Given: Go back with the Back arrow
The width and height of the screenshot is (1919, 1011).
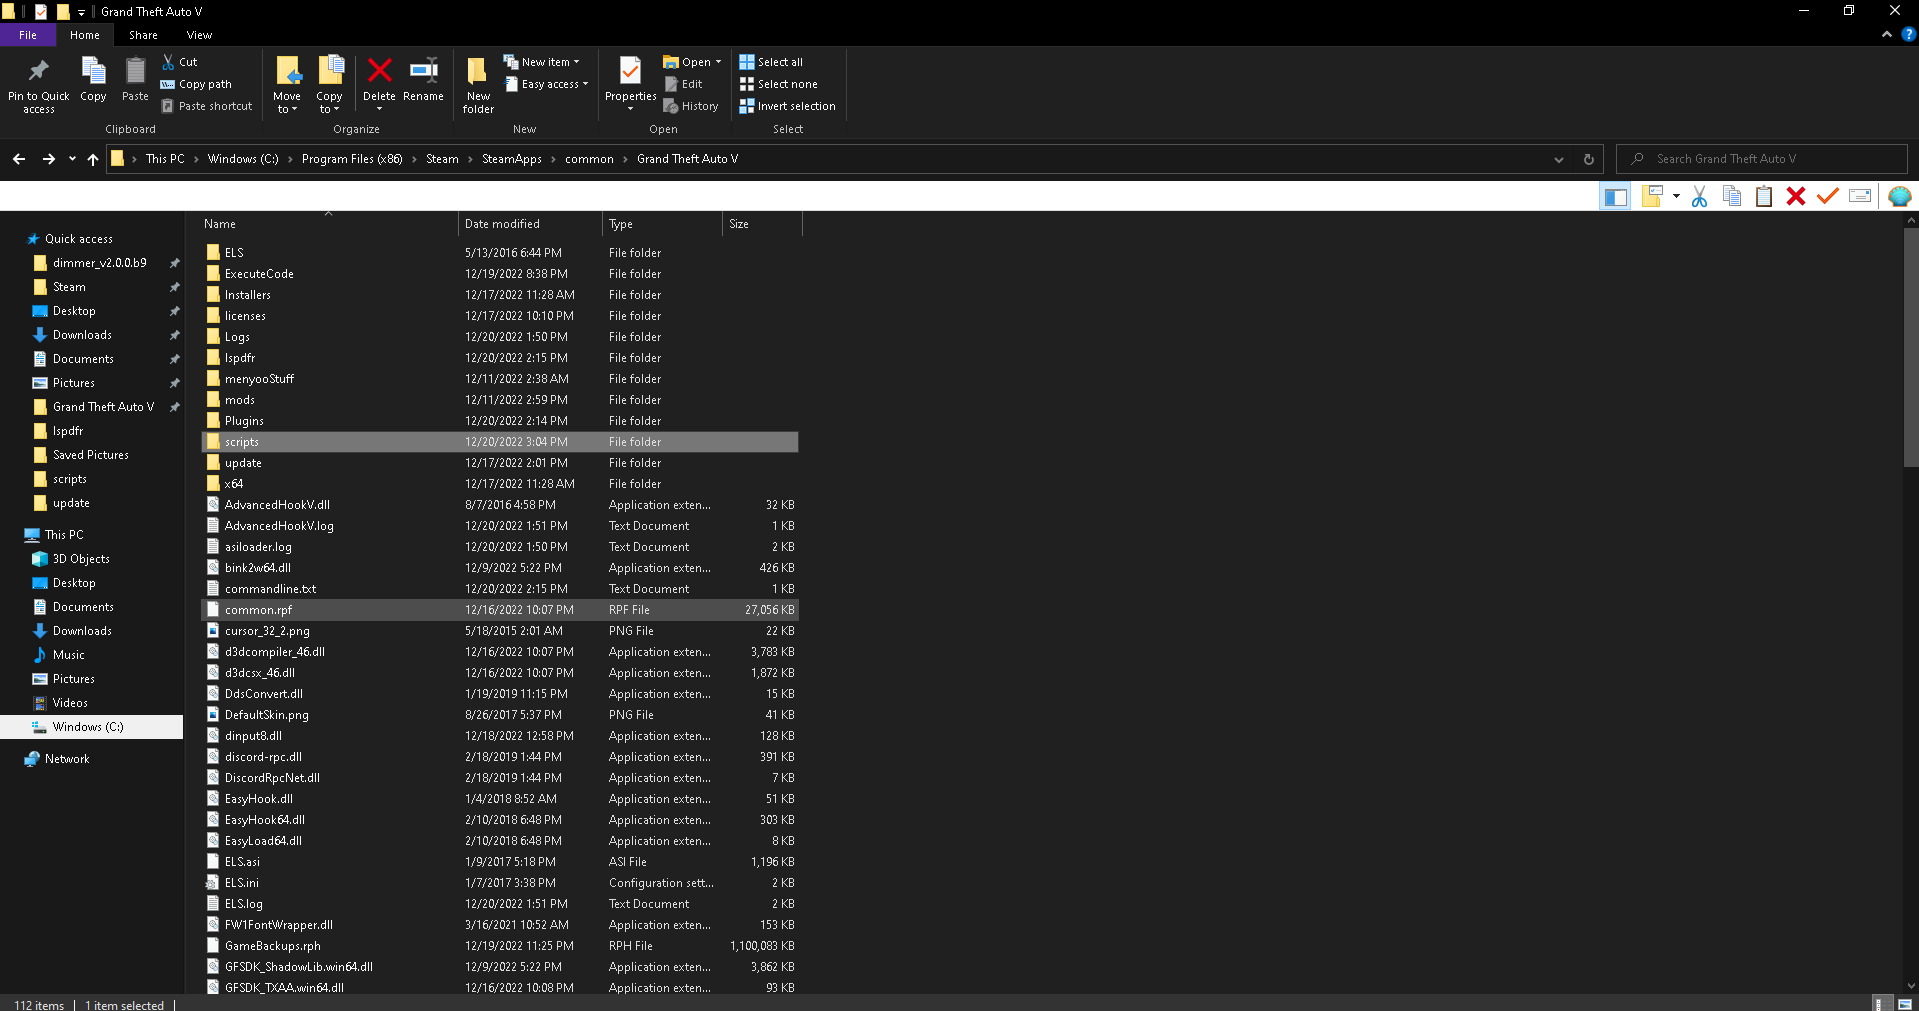Looking at the screenshot, I should (19, 159).
